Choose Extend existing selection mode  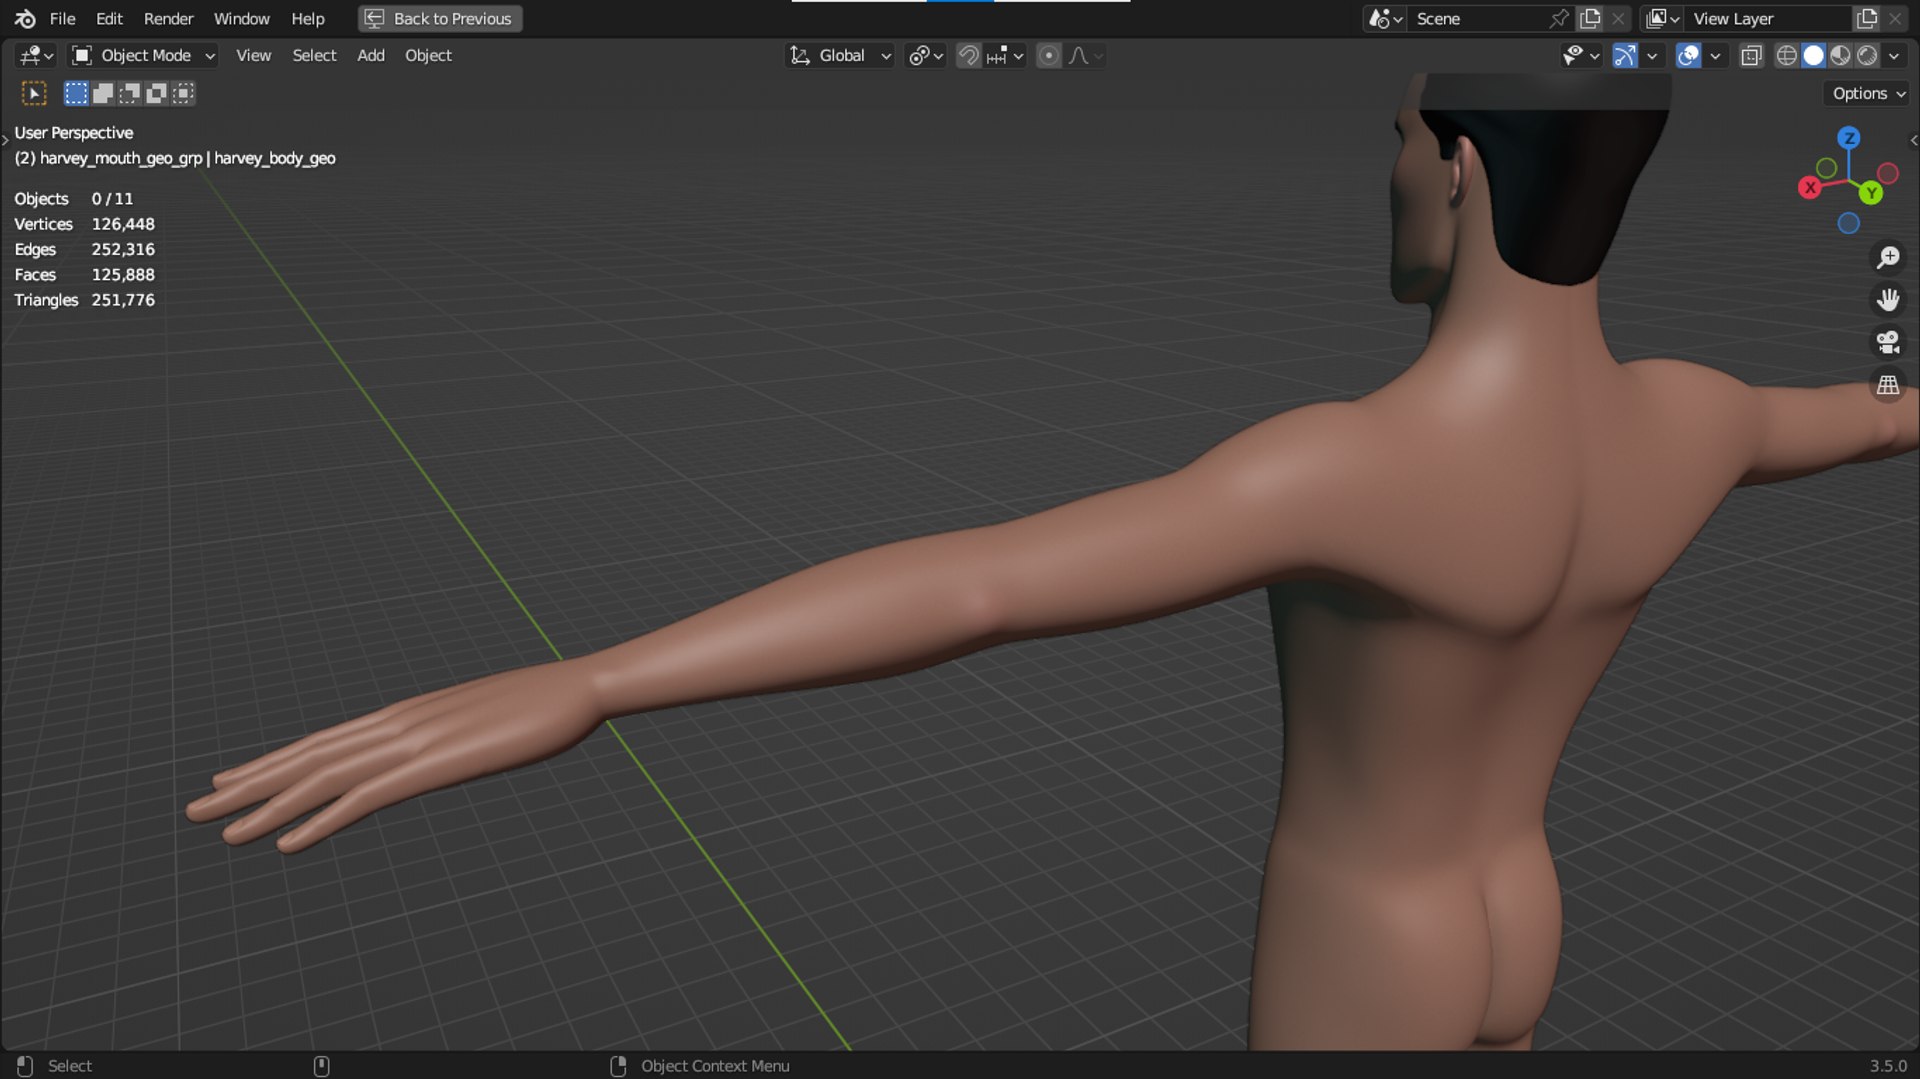point(103,93)
